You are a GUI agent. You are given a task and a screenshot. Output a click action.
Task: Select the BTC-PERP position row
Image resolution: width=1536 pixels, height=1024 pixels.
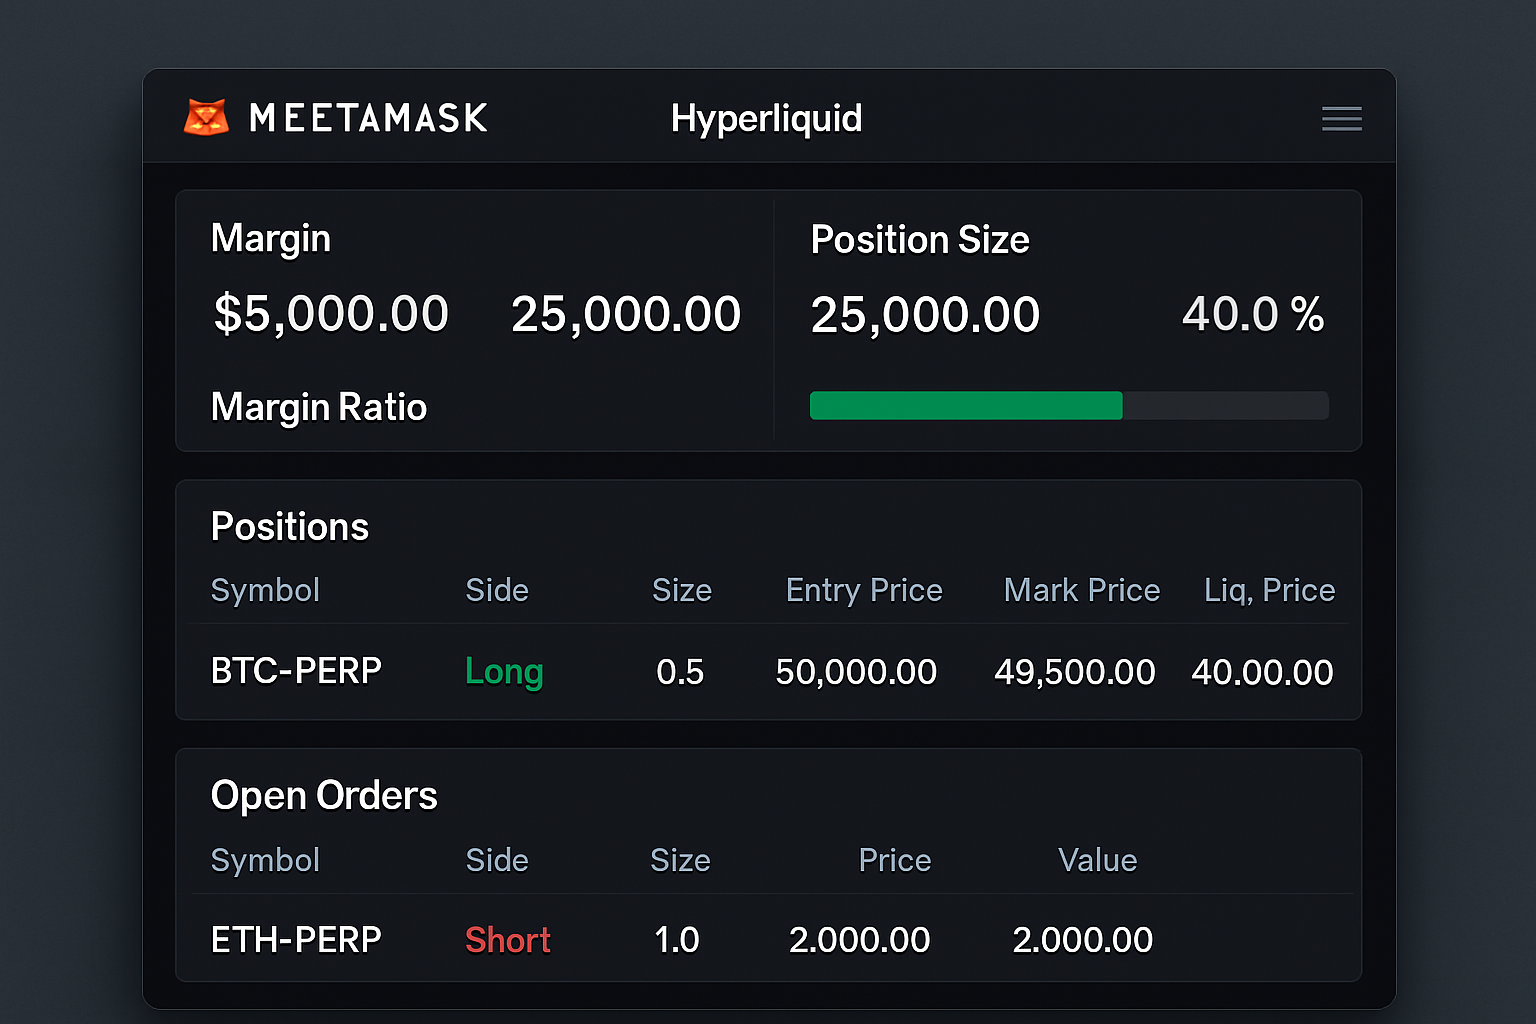[296, 671]
